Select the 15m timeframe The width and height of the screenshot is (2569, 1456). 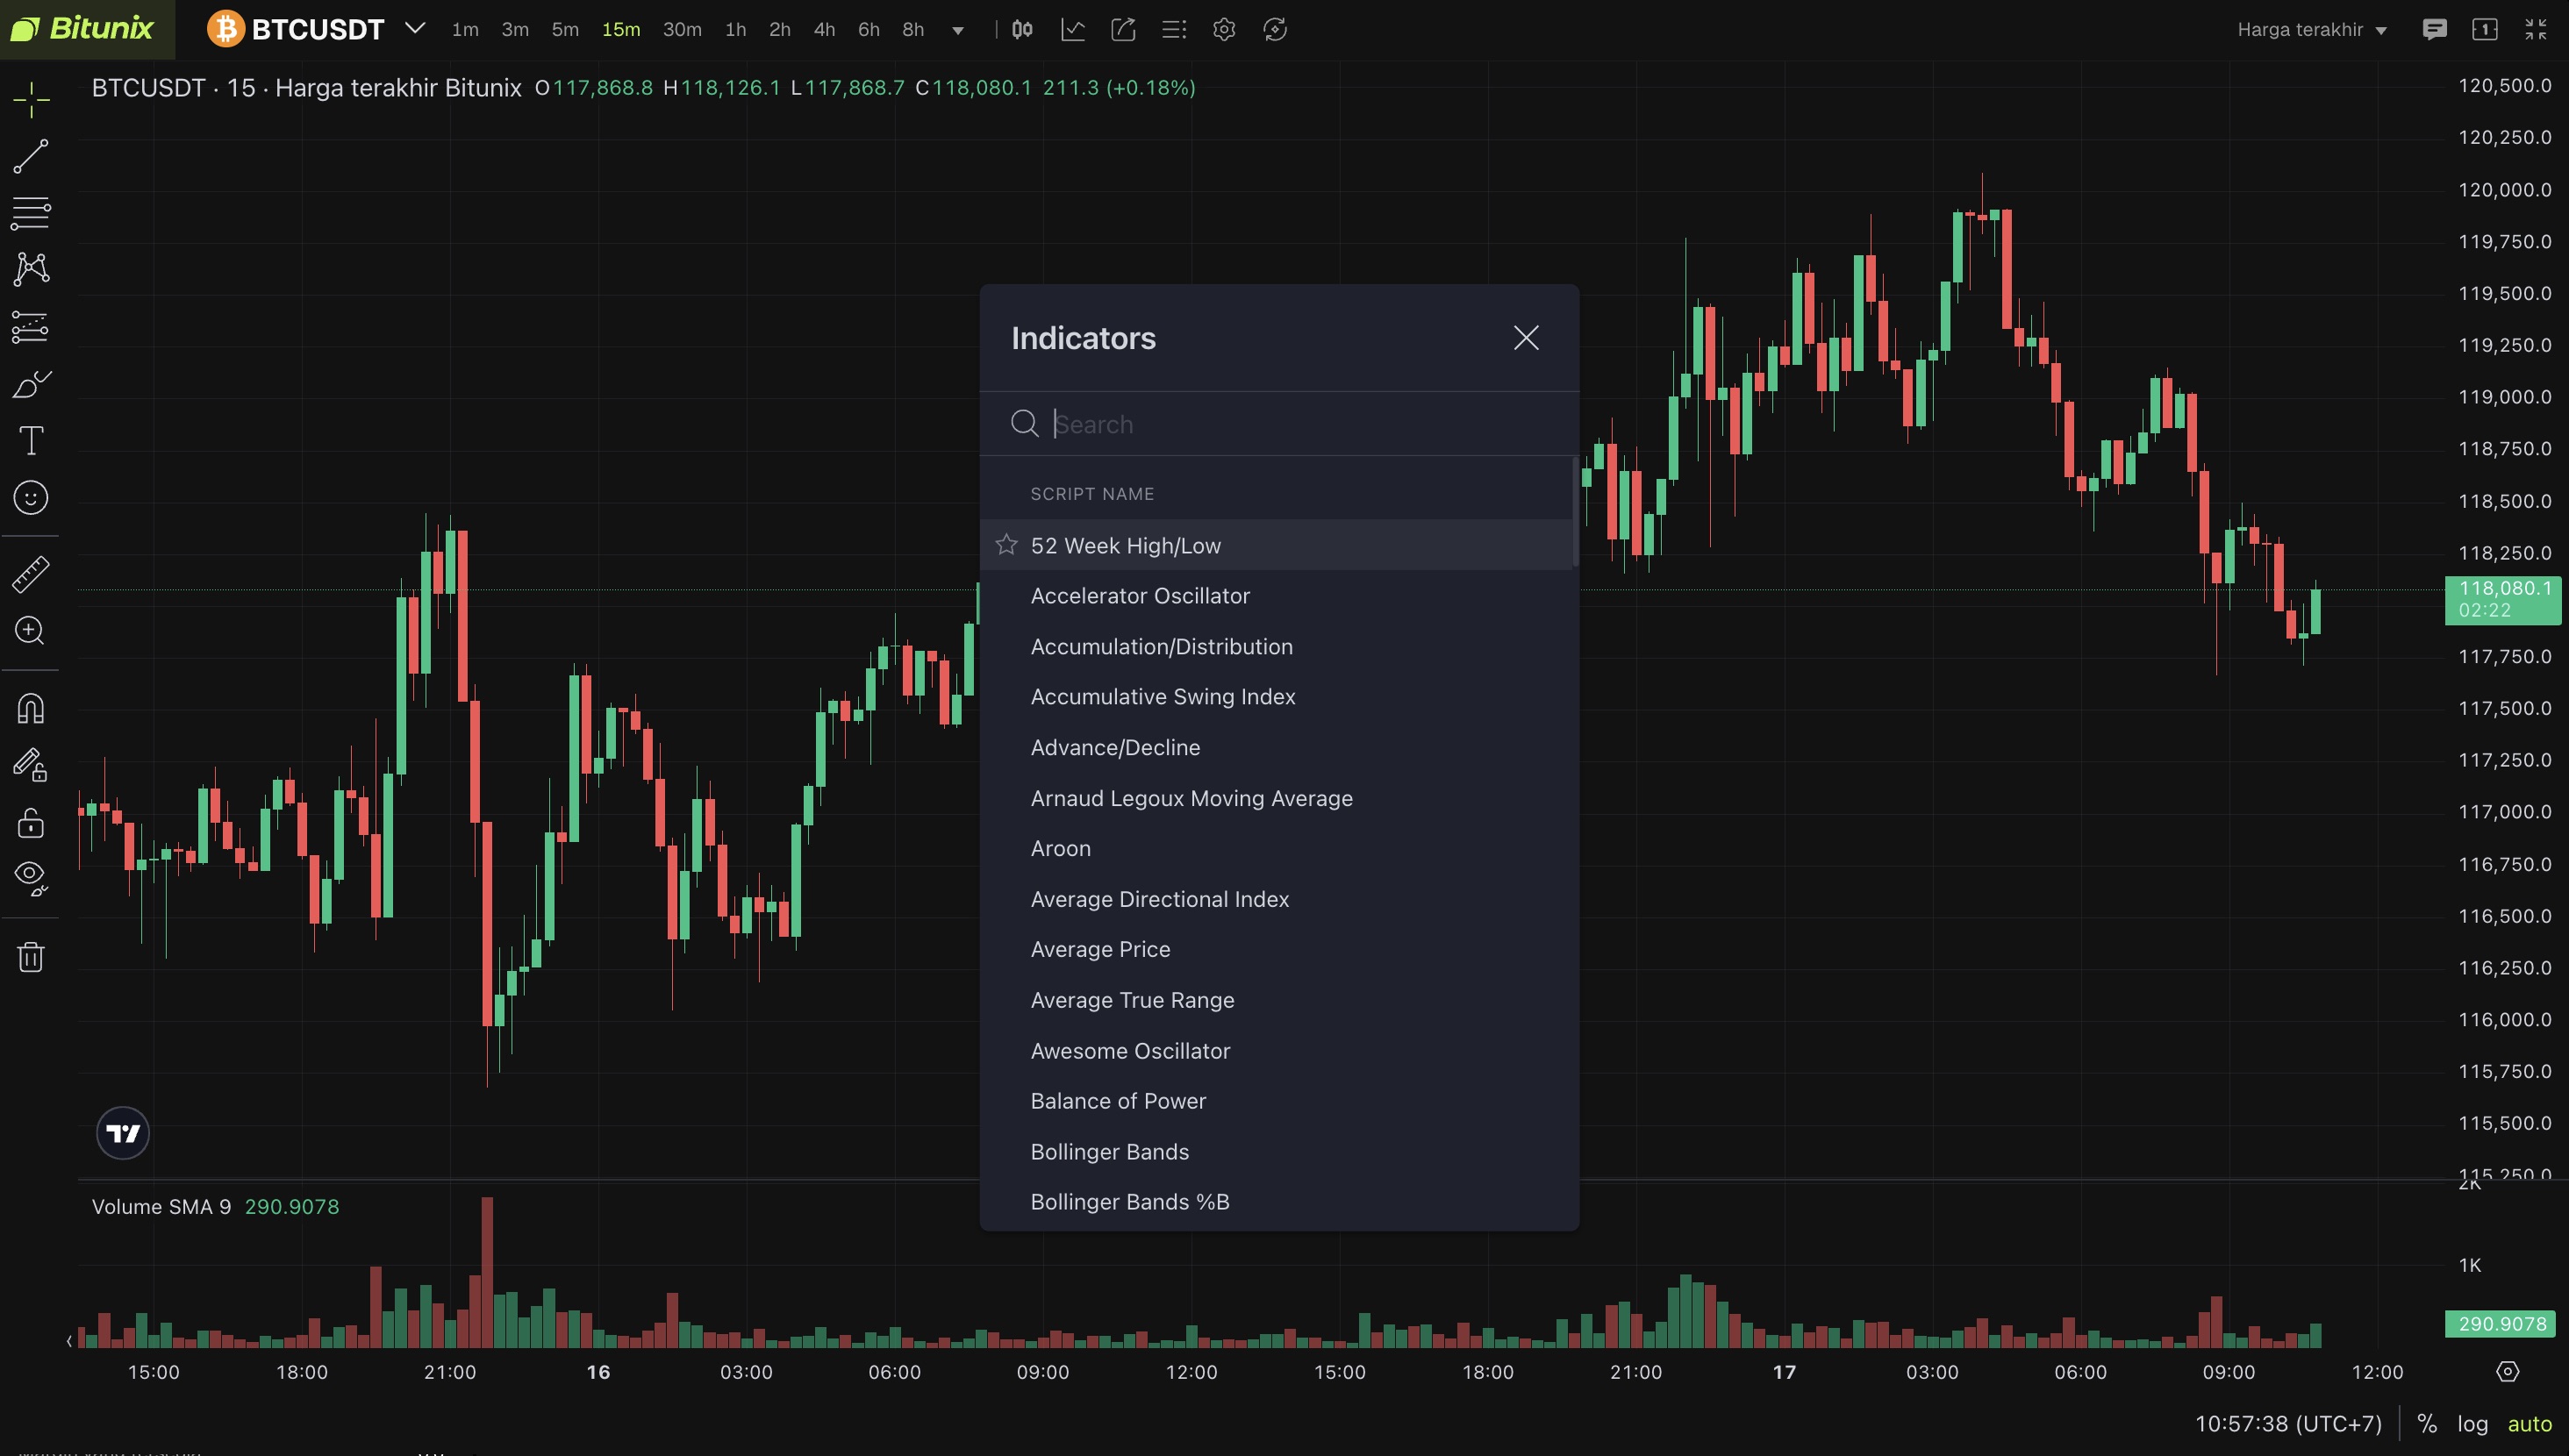tap(621, 29)
